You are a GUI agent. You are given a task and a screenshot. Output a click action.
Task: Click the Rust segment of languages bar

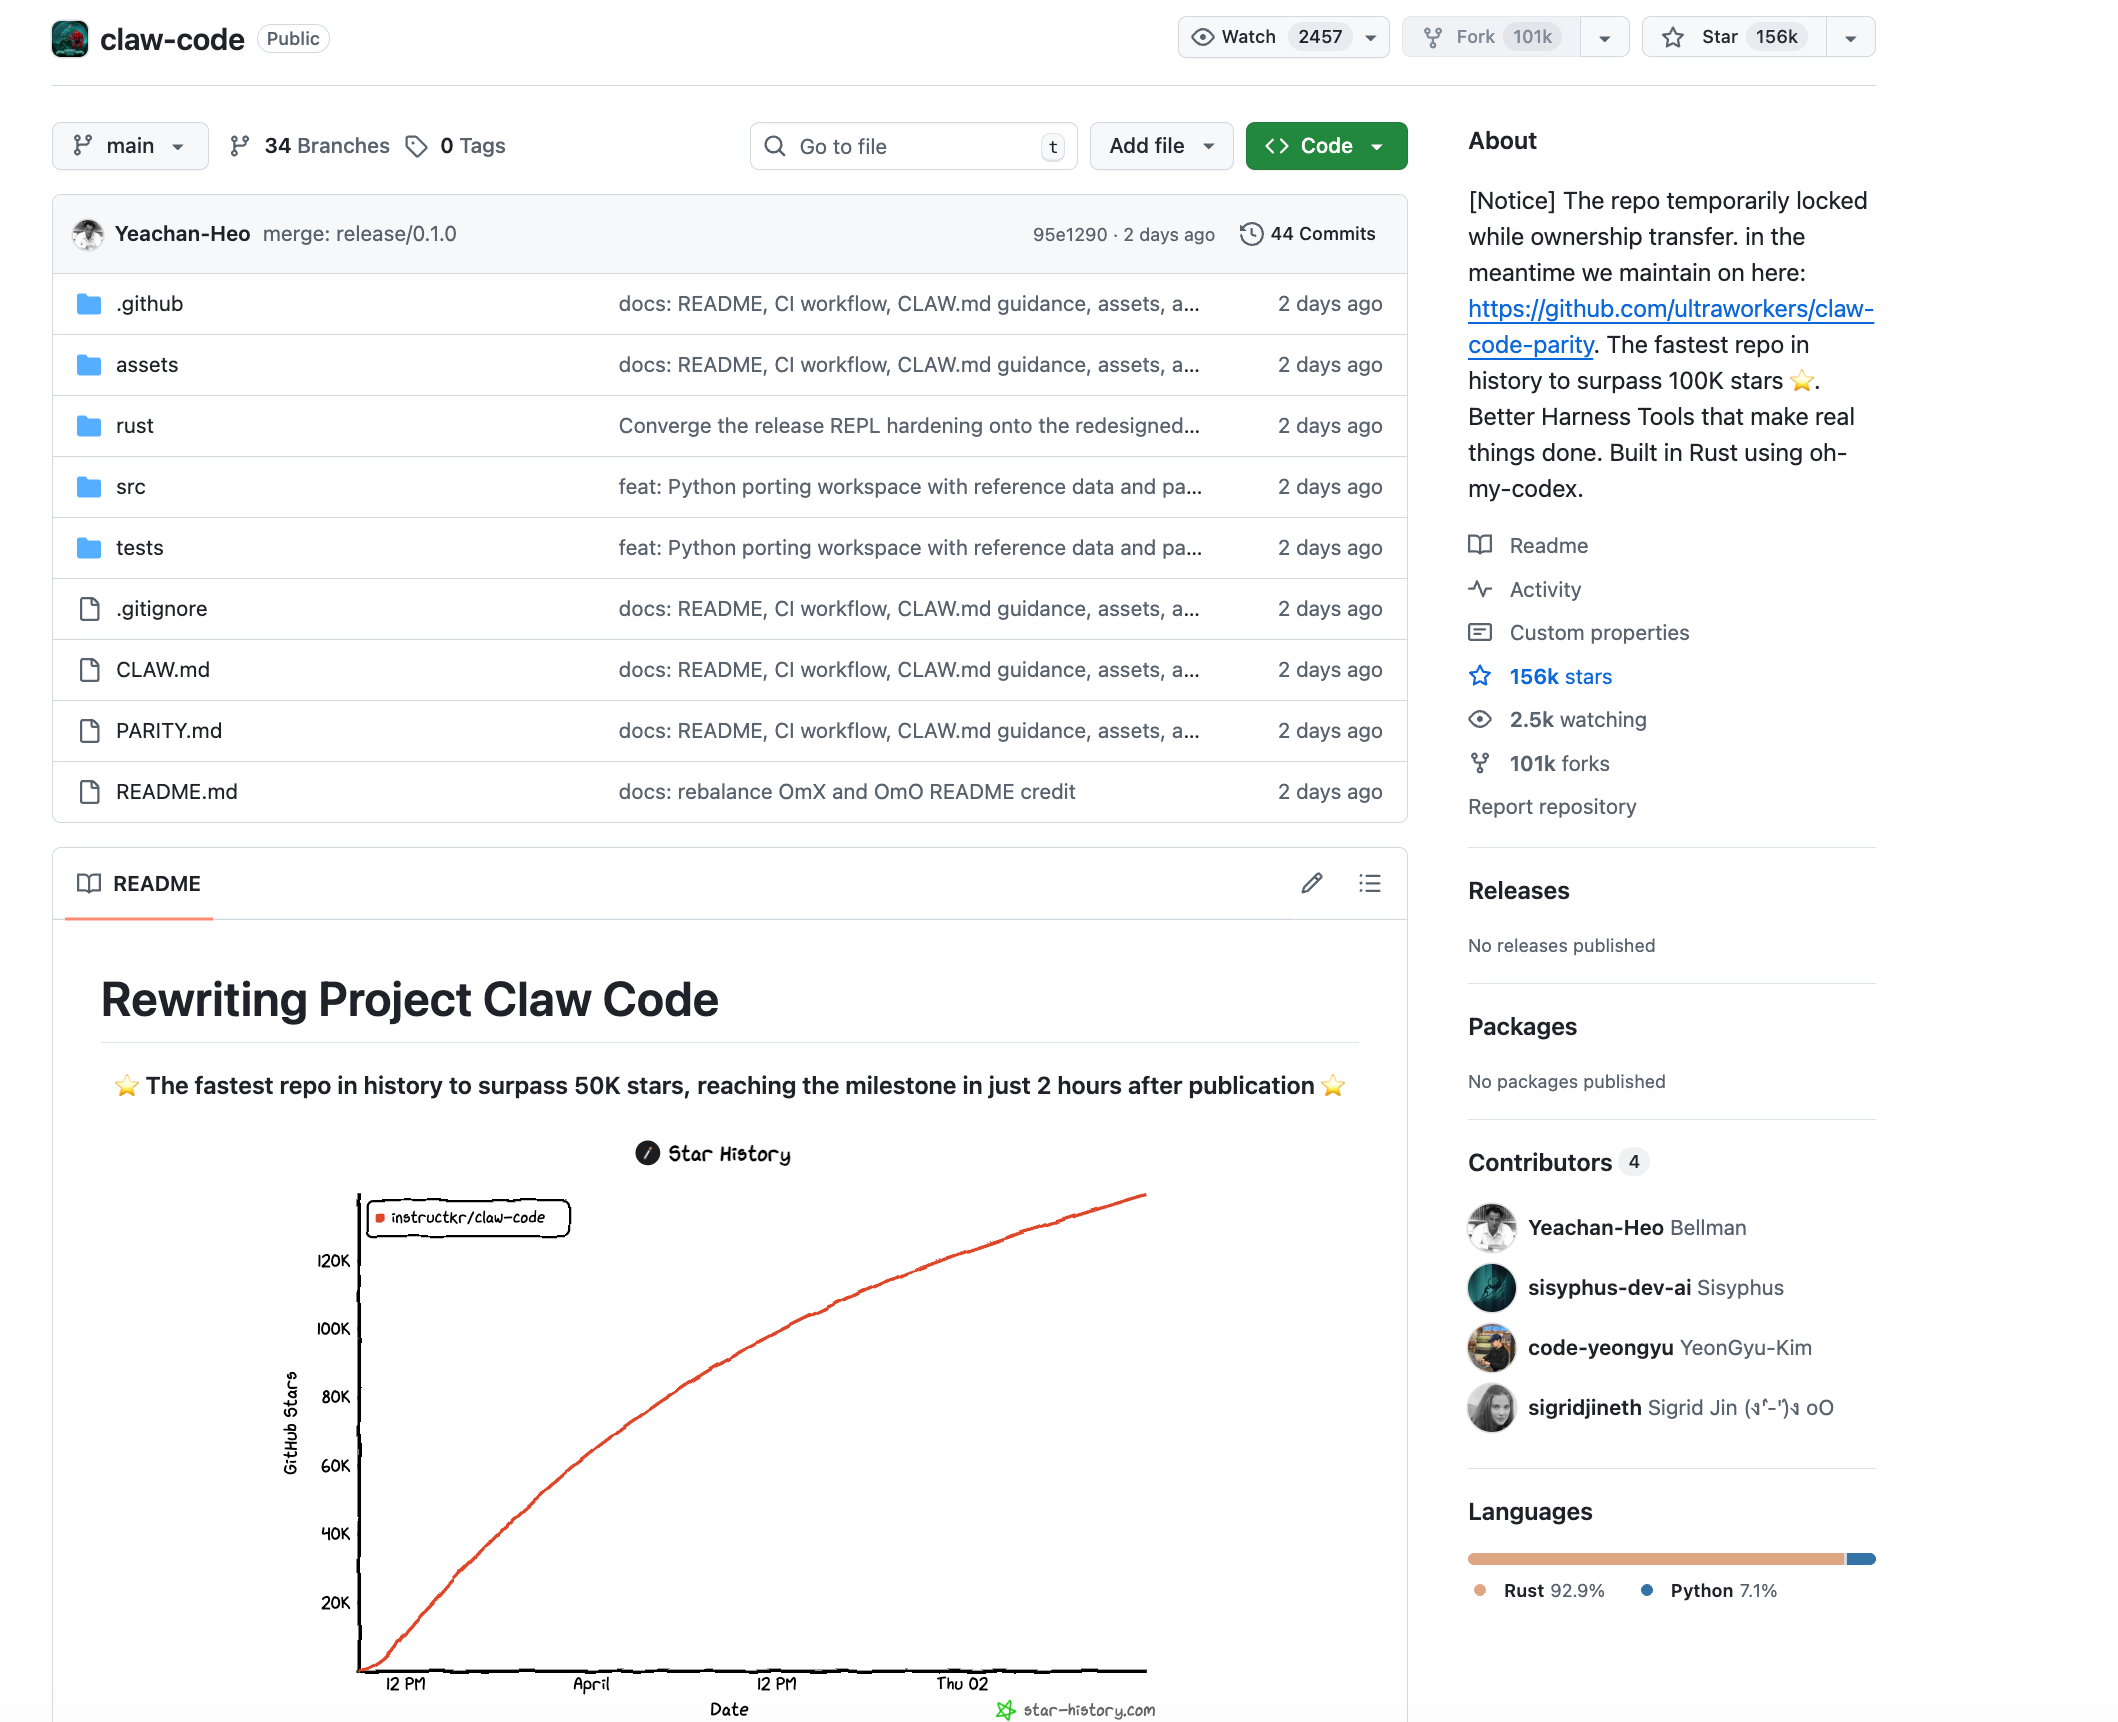(1655, 1558)
